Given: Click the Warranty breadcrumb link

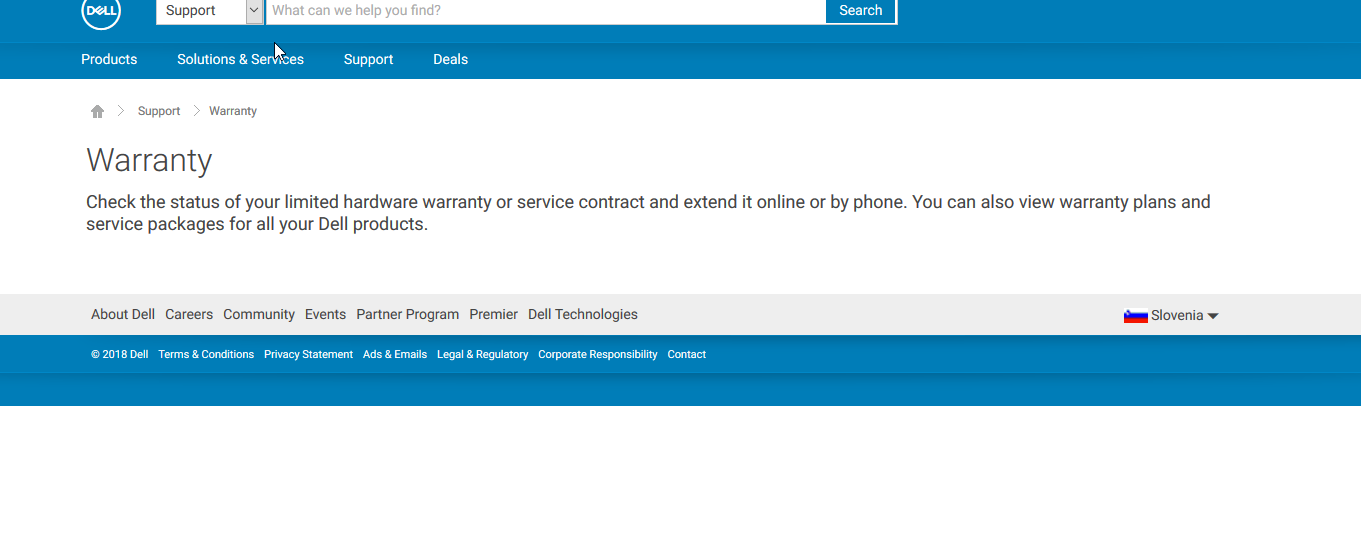Looking at the screenshot, I should (x=233, y=111).
